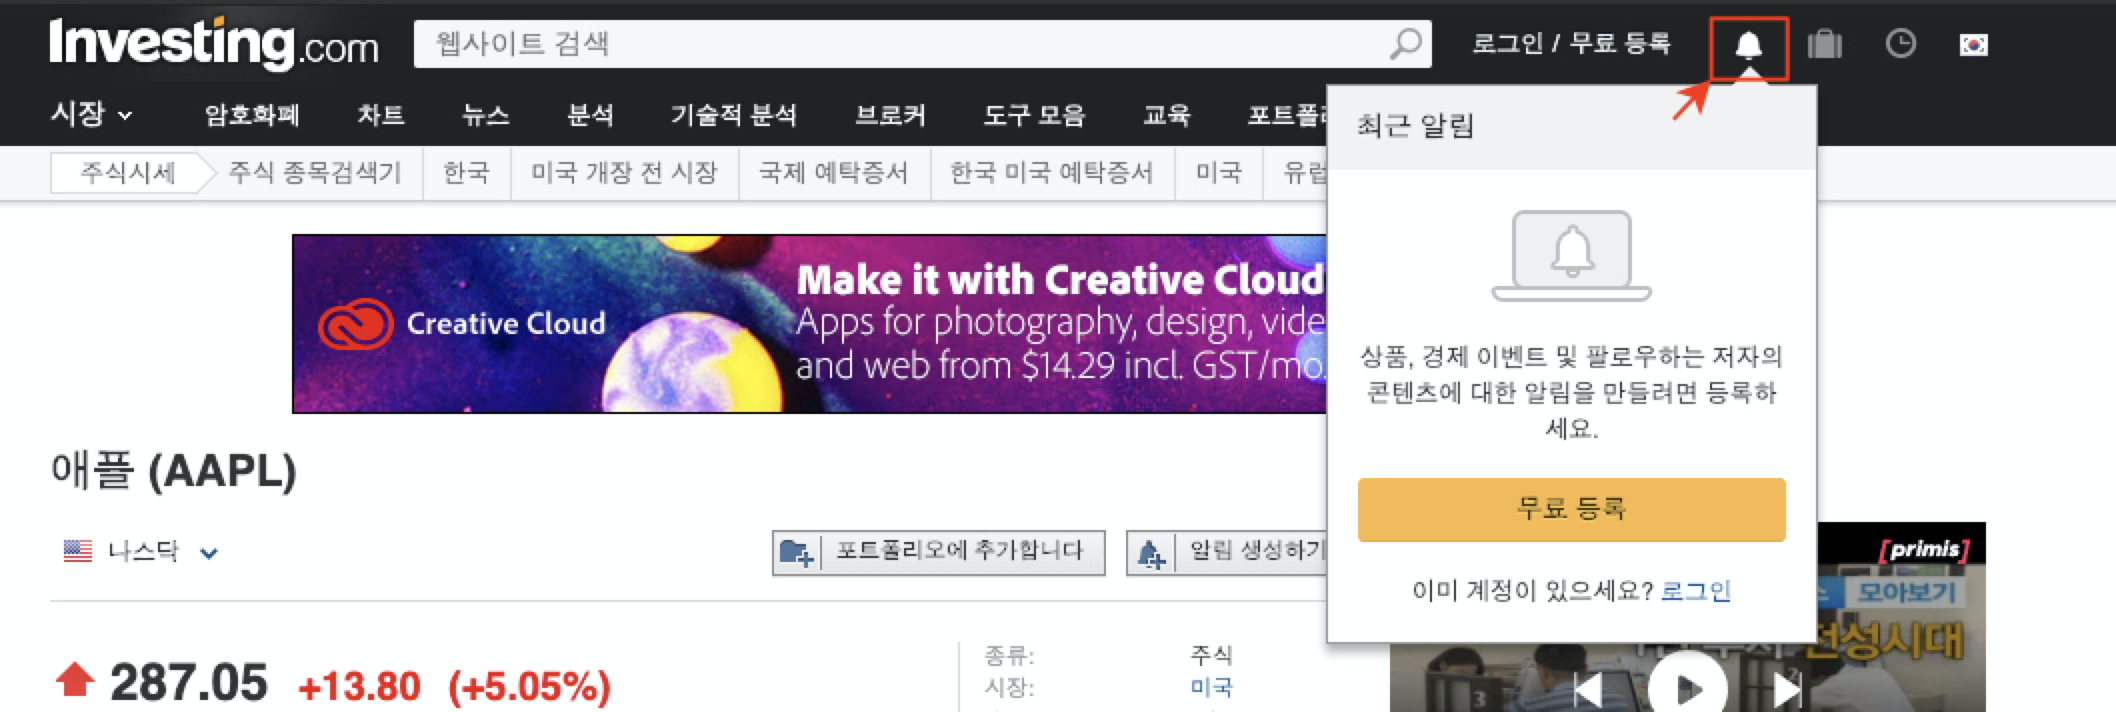Click the 로그인 link in alerts popup

(1695, 590)
